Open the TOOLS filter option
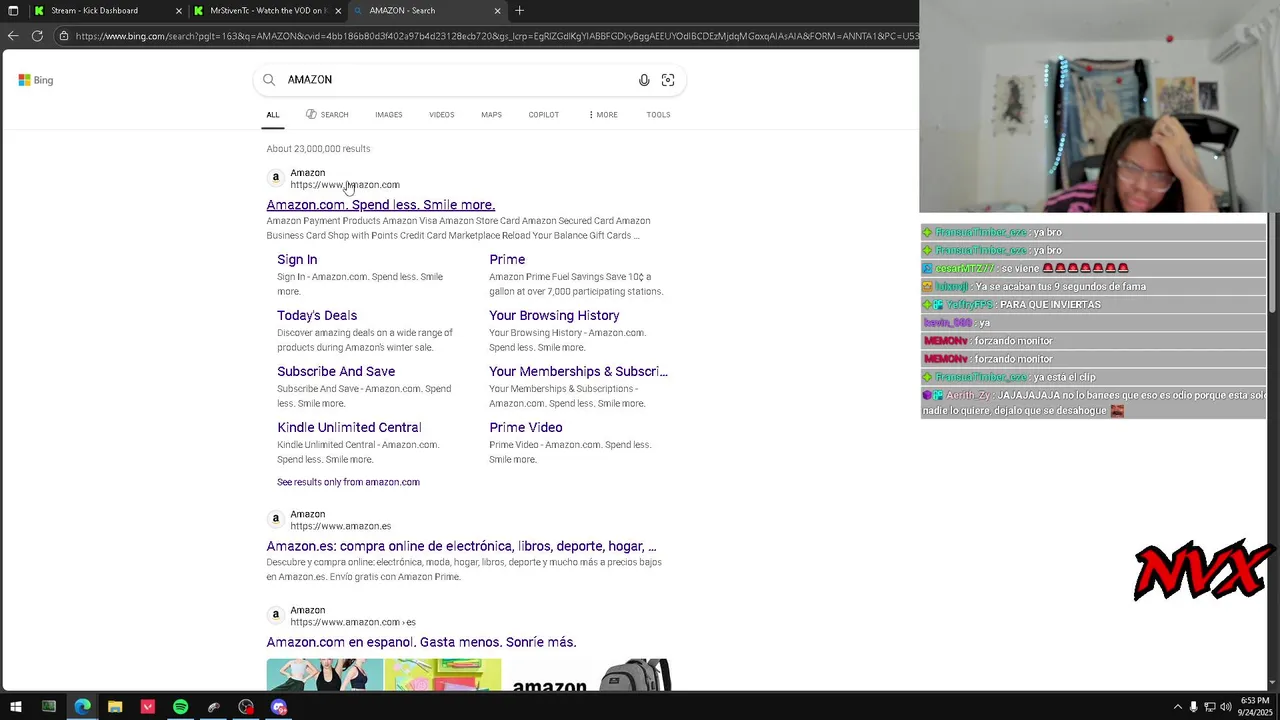 tap(658, 115)
